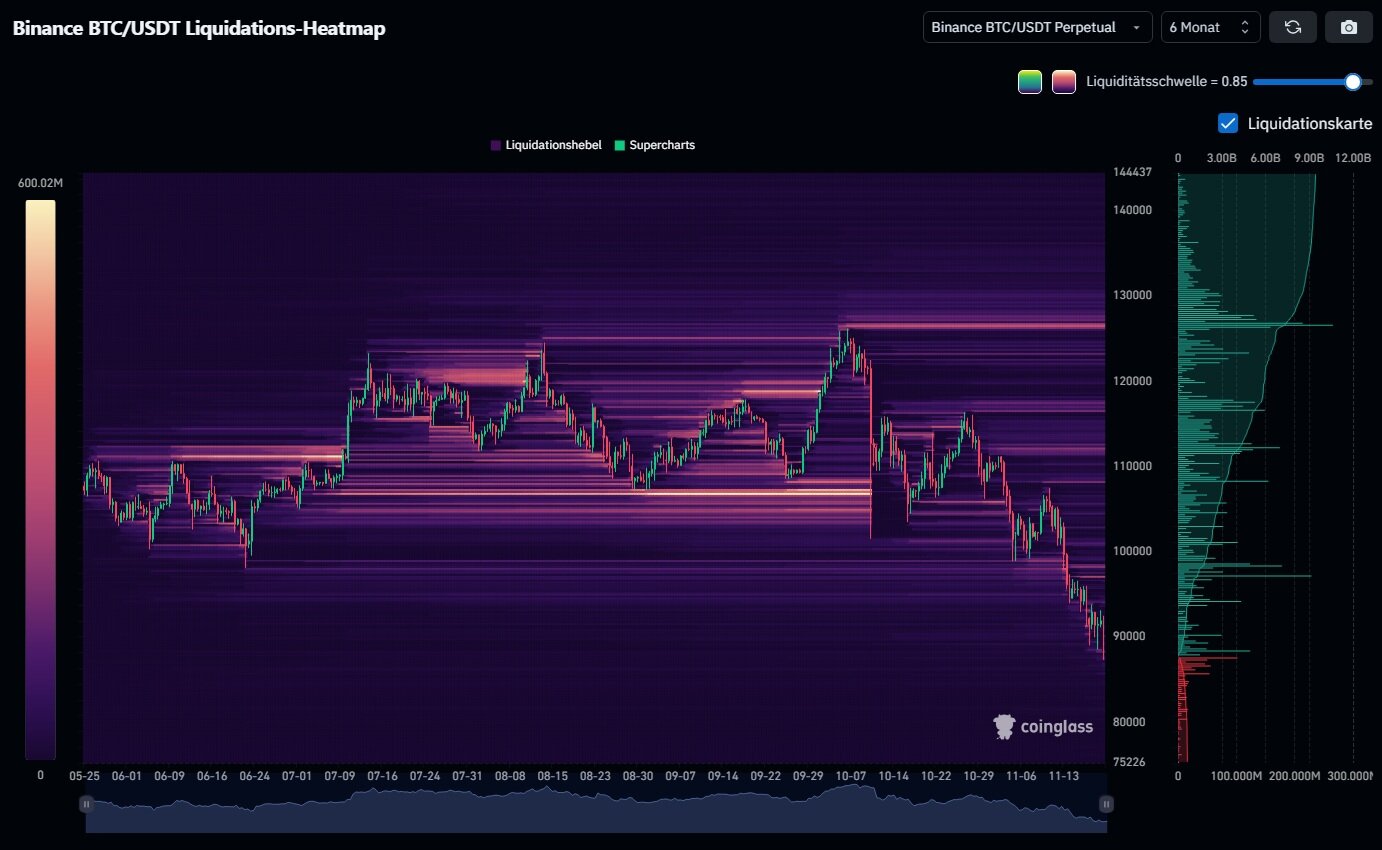The height and width of the screenshot is (850, 1382).
Task: Click the left handle of the time navigator
Action: (x=87, y=803)
